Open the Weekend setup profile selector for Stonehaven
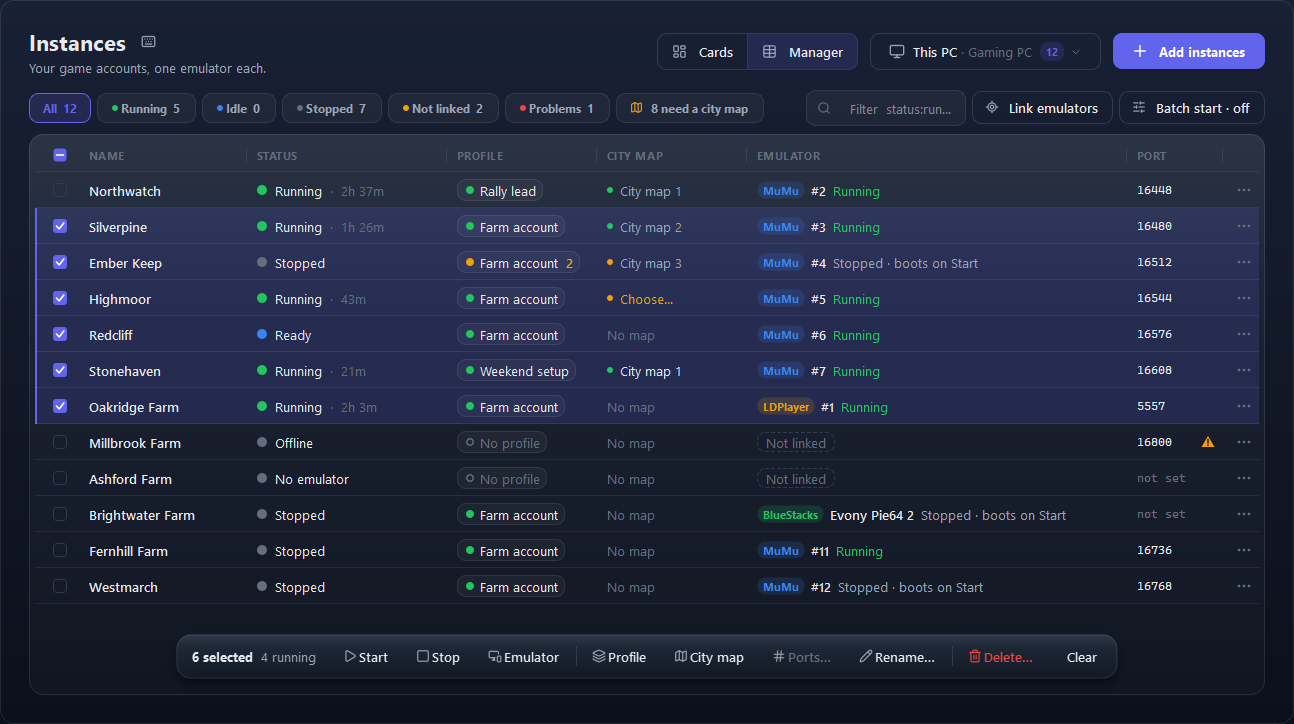The height and width of the screenshot is (724, 1294). 516,371
